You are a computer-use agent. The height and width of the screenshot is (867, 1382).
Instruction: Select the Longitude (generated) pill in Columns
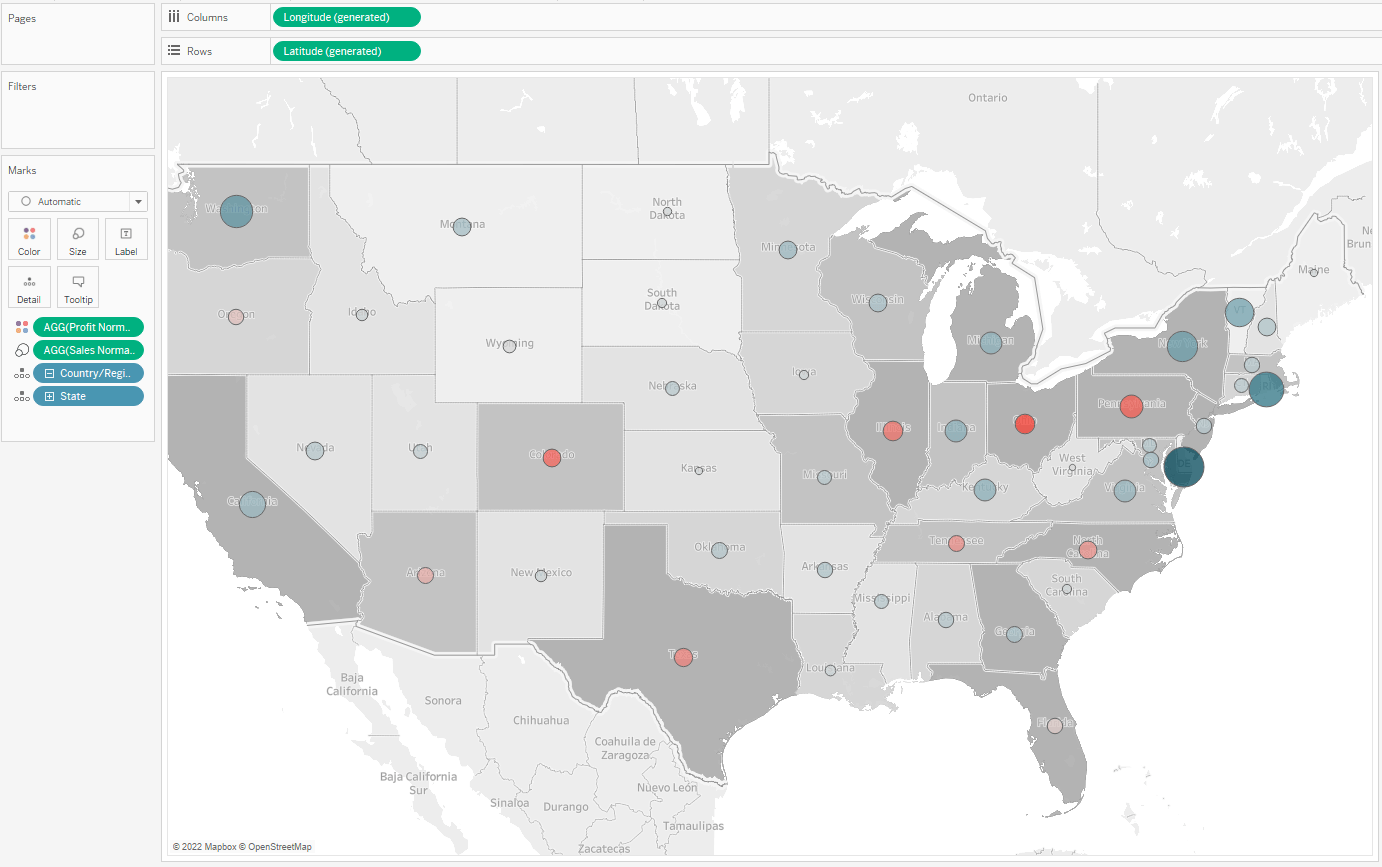coord(346,17)
